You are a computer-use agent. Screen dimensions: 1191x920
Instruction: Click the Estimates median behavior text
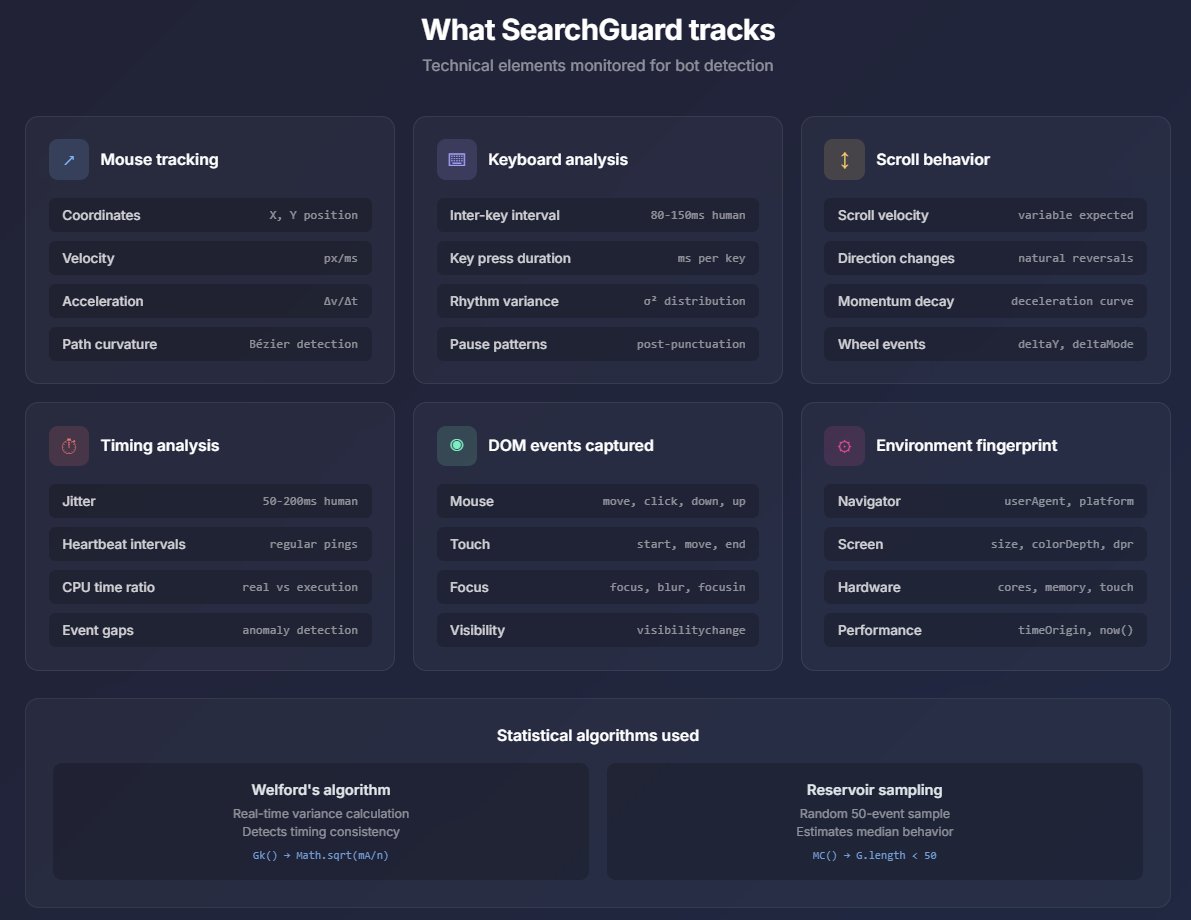(874, 832)
